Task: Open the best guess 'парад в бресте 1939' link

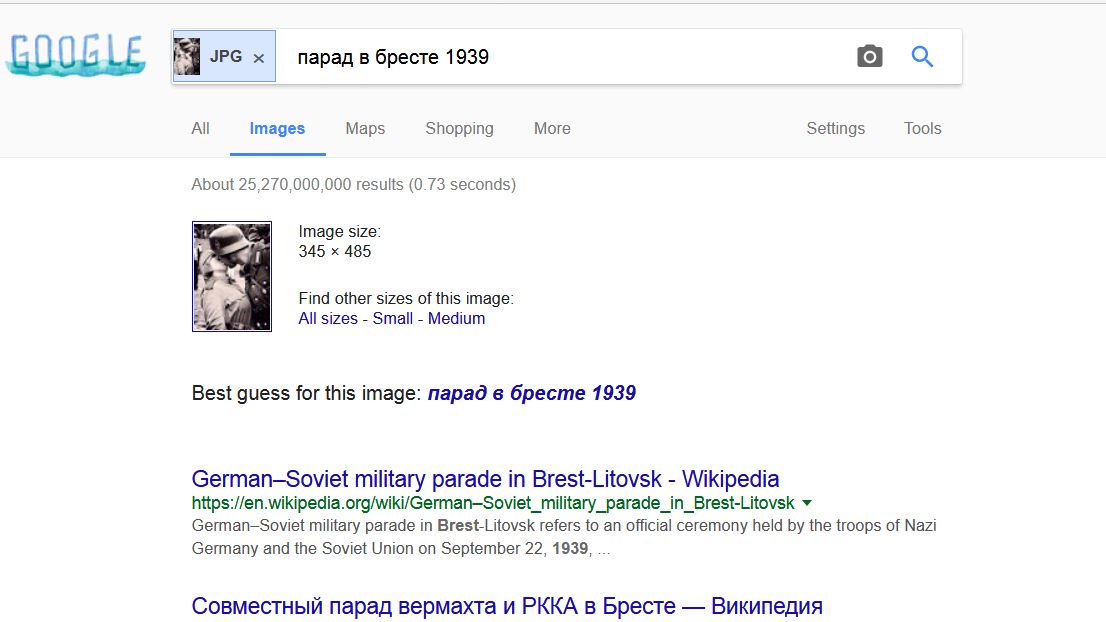Action: (532, 393)
